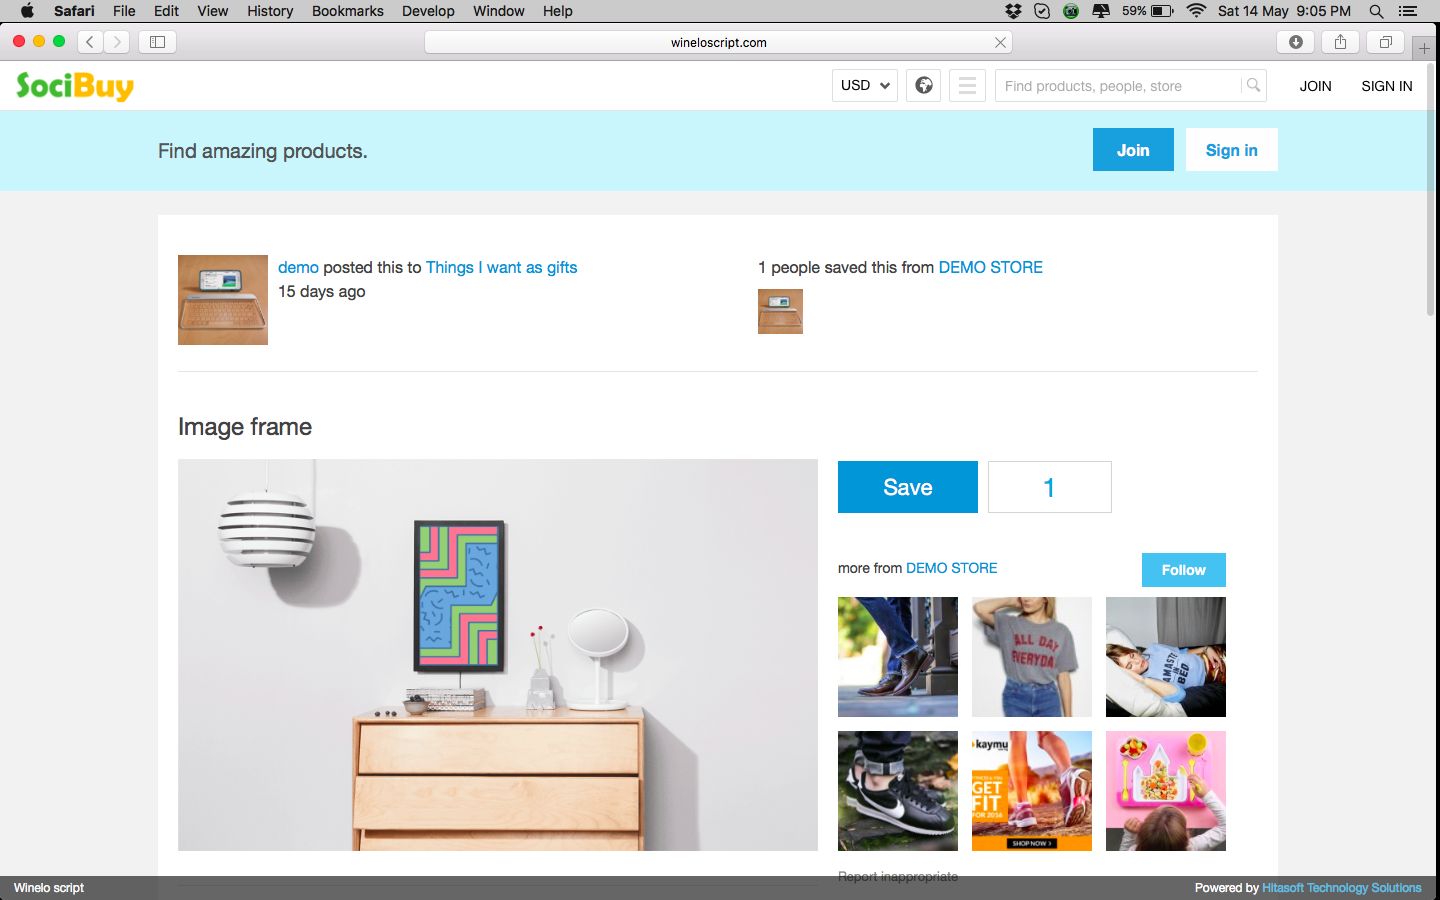Follow DEMO STORE with the Follow button
Viewport: 1440px width, 900px height.
click(1184, 570)
